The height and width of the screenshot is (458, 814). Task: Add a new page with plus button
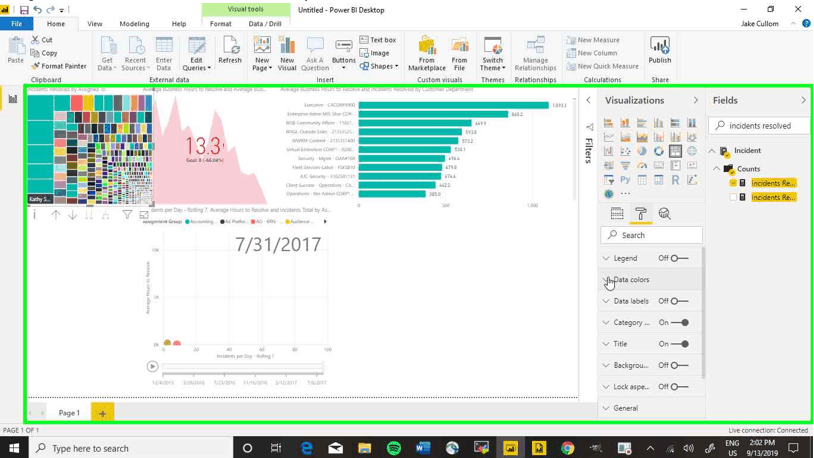[x=102, y=413]
